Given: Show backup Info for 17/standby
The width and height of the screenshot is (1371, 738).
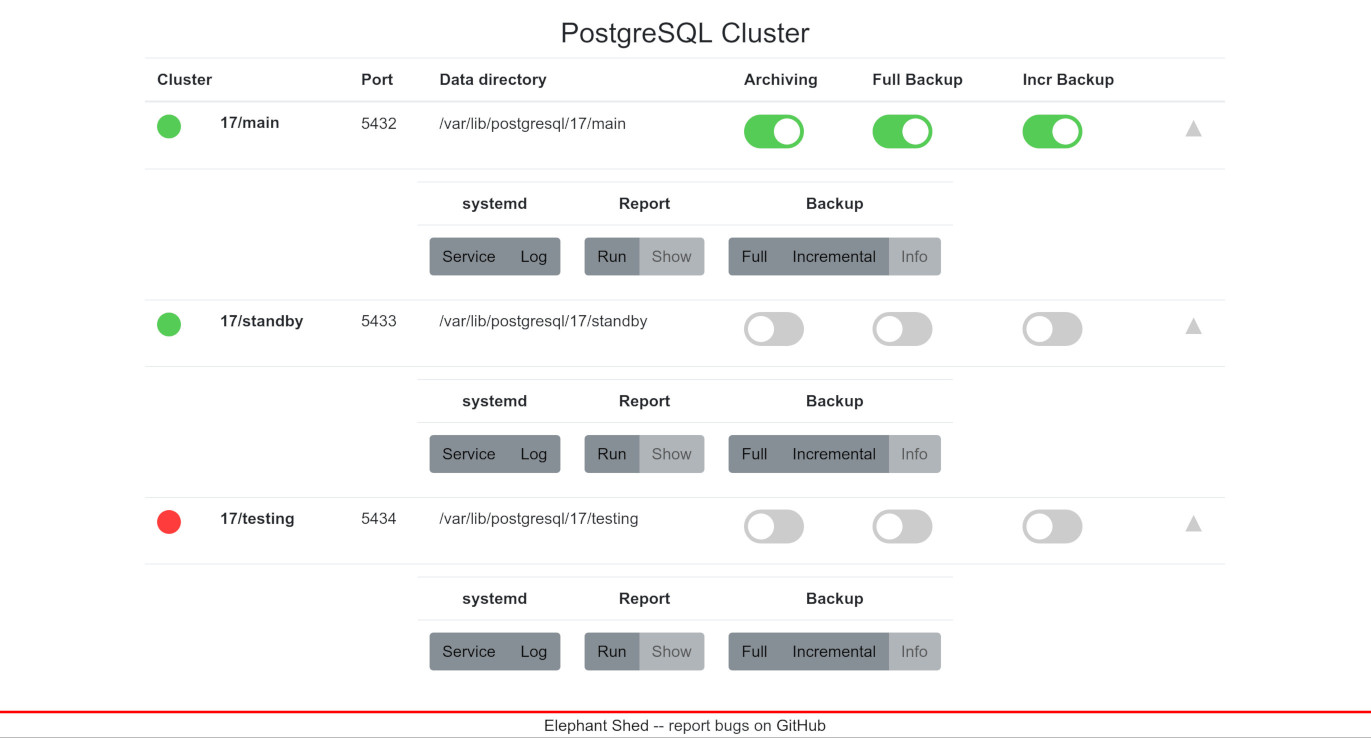Looking at the screenshot, I should tap(914, 454).
